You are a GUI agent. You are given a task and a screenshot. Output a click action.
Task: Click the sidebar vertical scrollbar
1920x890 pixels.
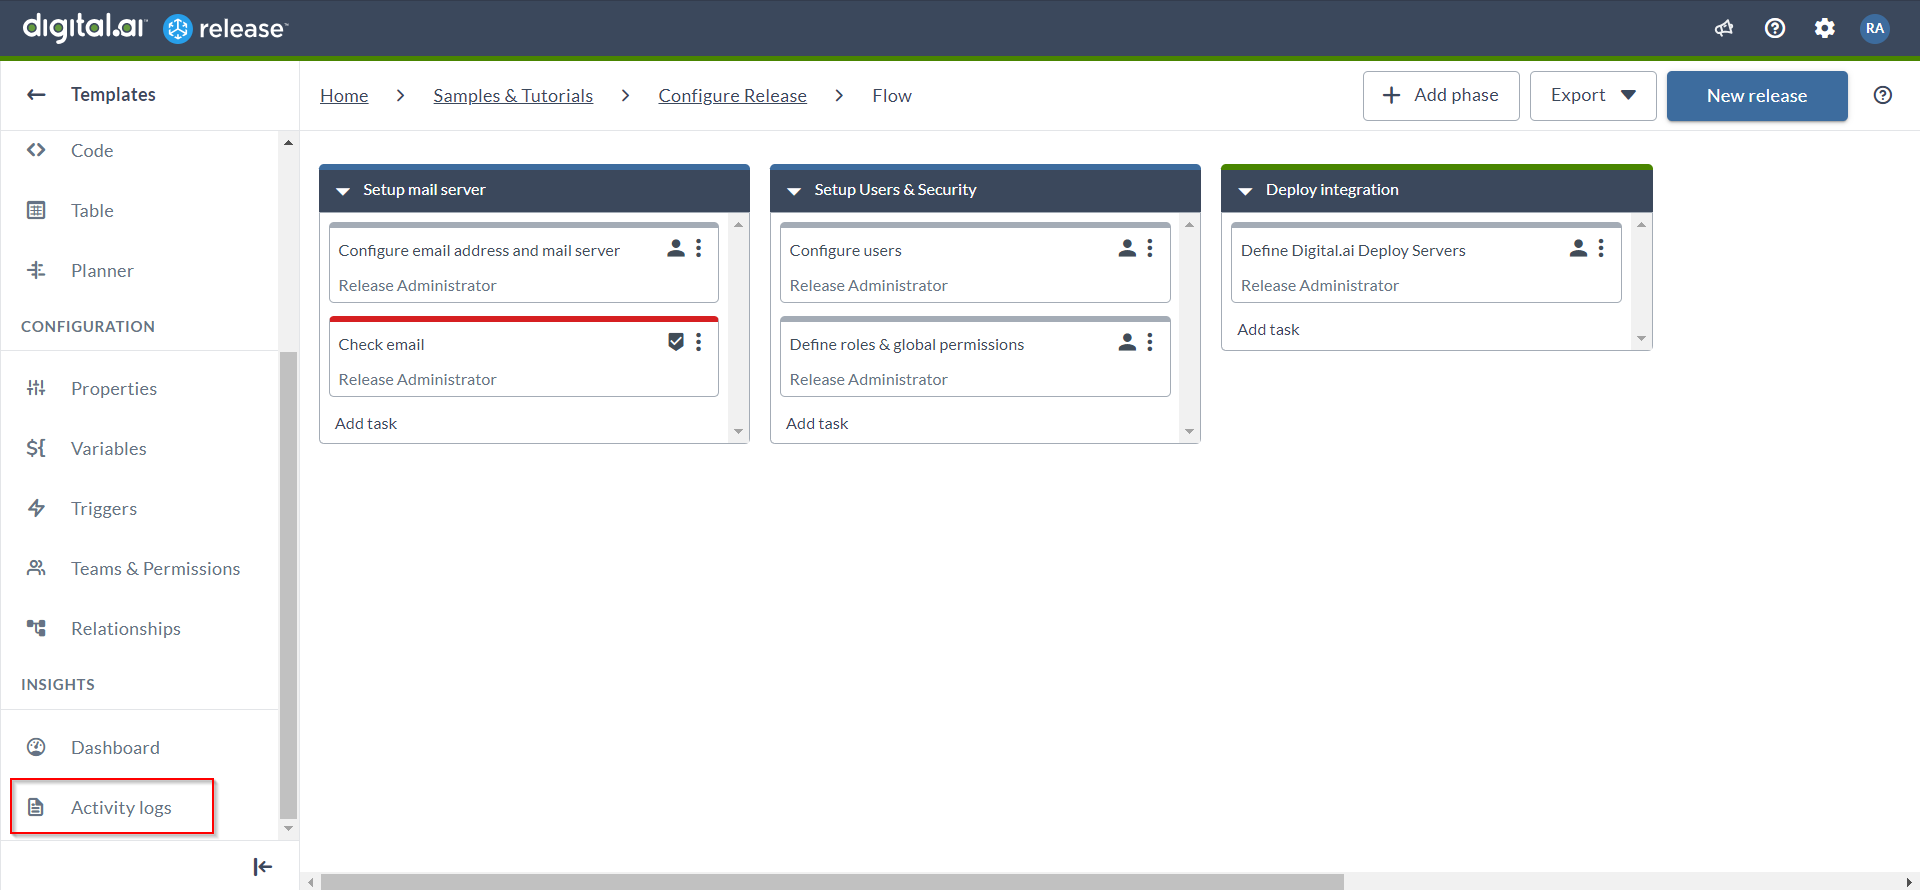tap(288, 585)
